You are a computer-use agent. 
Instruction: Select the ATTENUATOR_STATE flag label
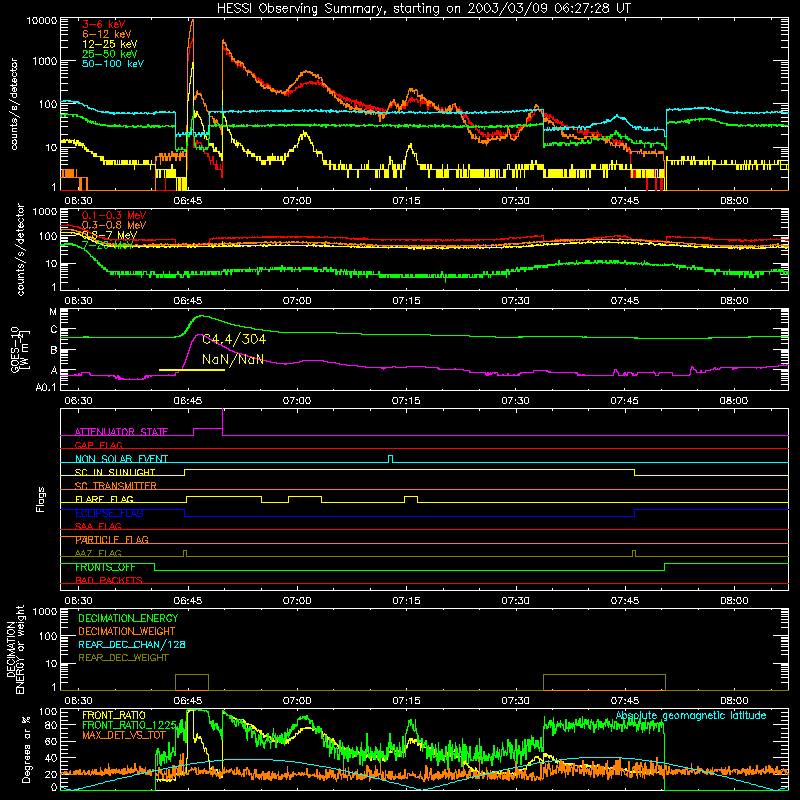pos(121,432)
